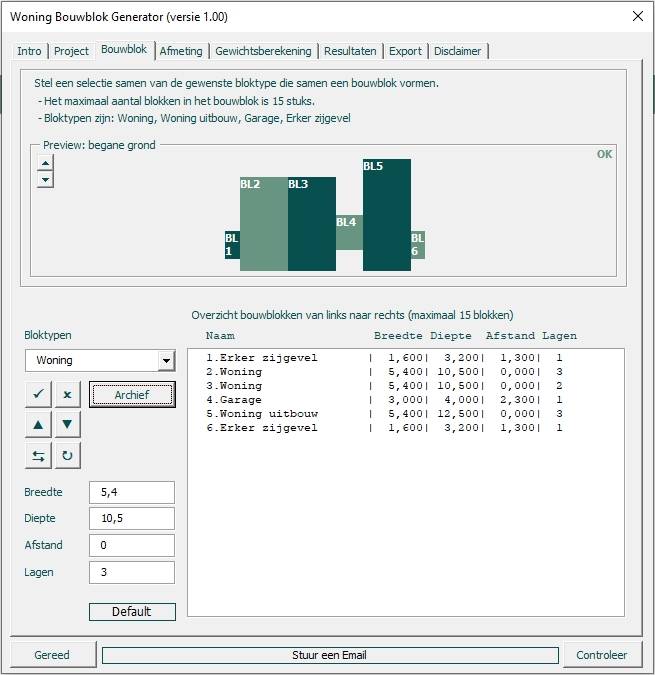Select the Bouwblok tab
Screen dimensions: 655x675
(124, 50)
